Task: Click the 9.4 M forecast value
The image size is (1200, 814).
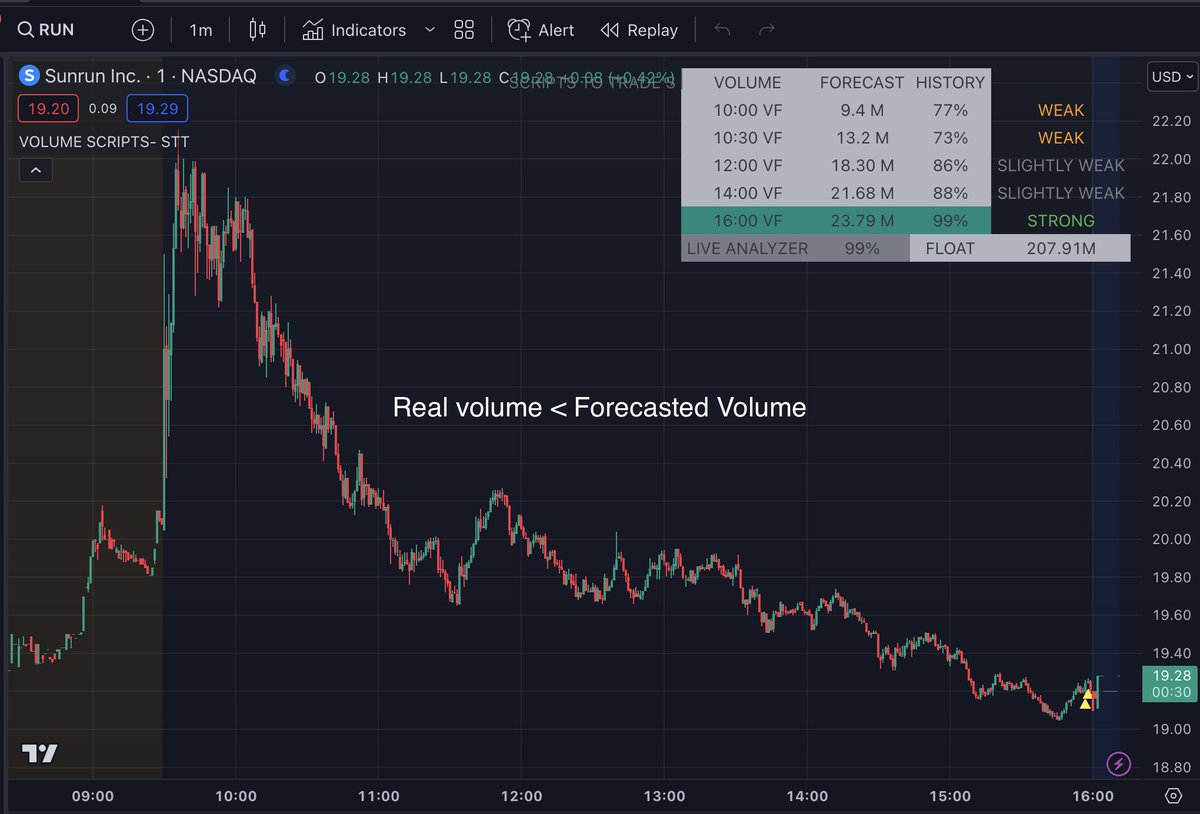Action: (861, 110)
